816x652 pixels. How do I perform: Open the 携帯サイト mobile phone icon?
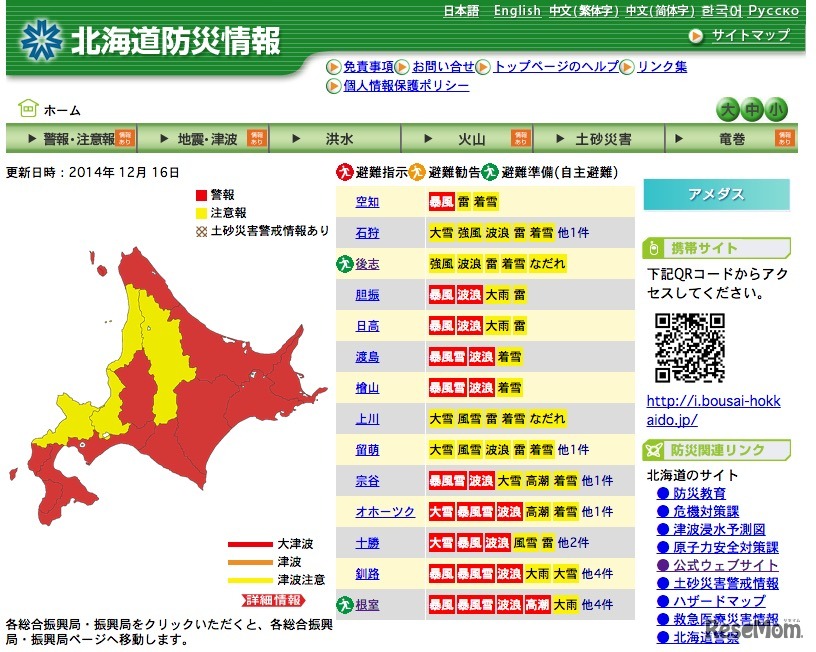(656, 248)
